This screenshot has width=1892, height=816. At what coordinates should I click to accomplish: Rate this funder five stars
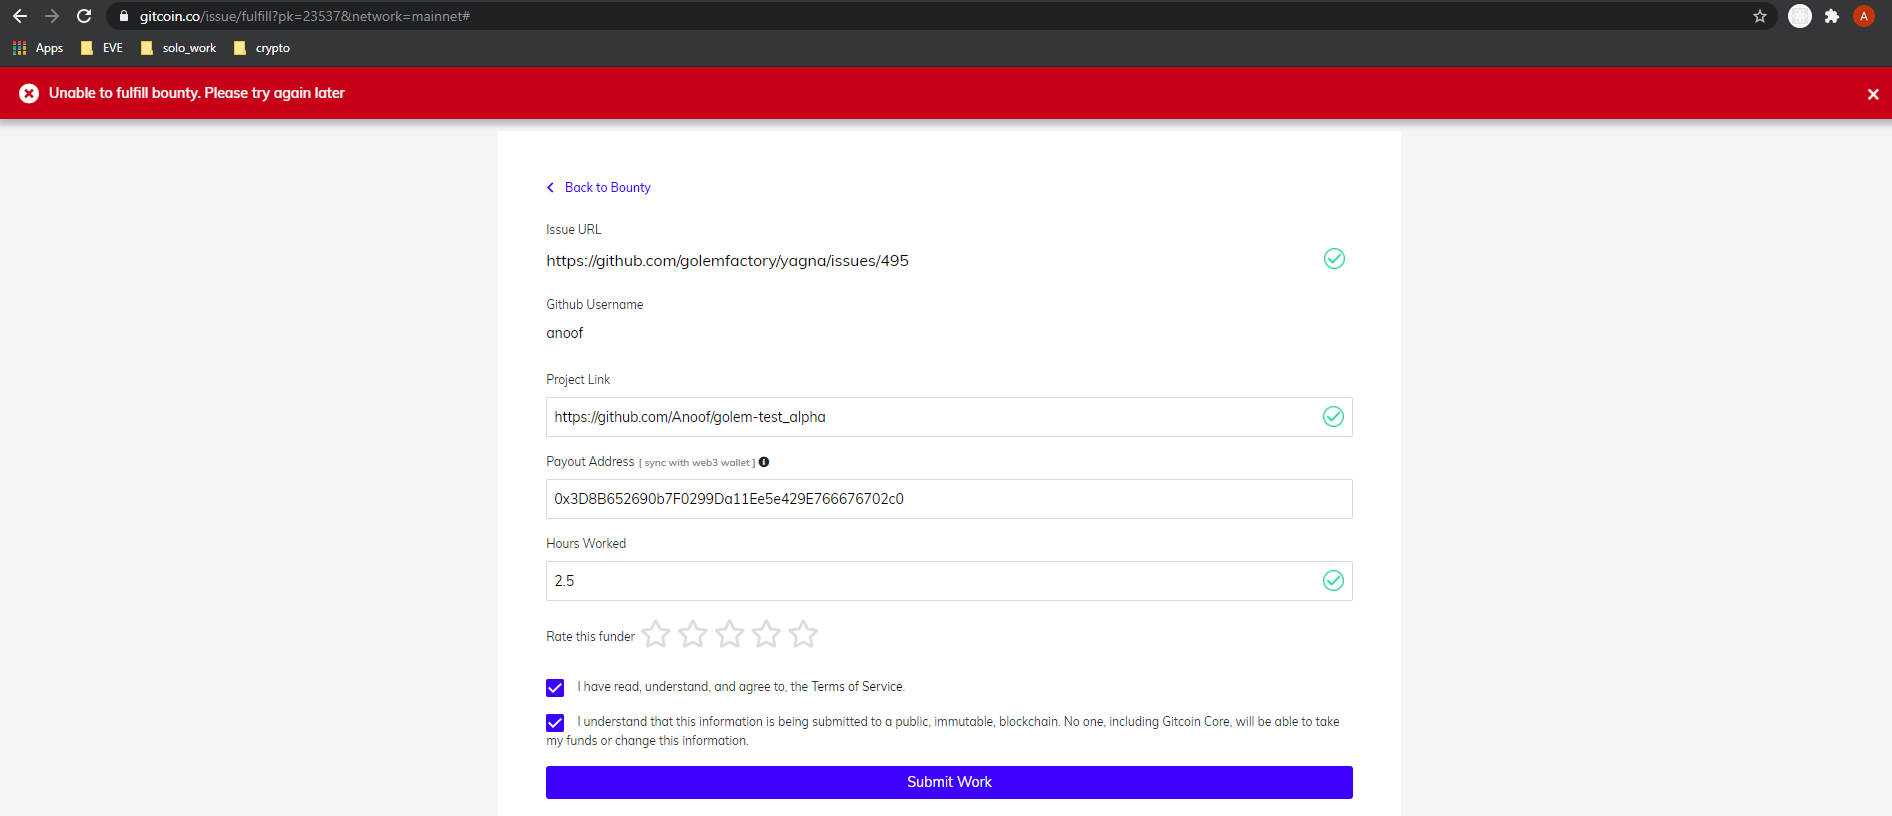pos(803,634)
